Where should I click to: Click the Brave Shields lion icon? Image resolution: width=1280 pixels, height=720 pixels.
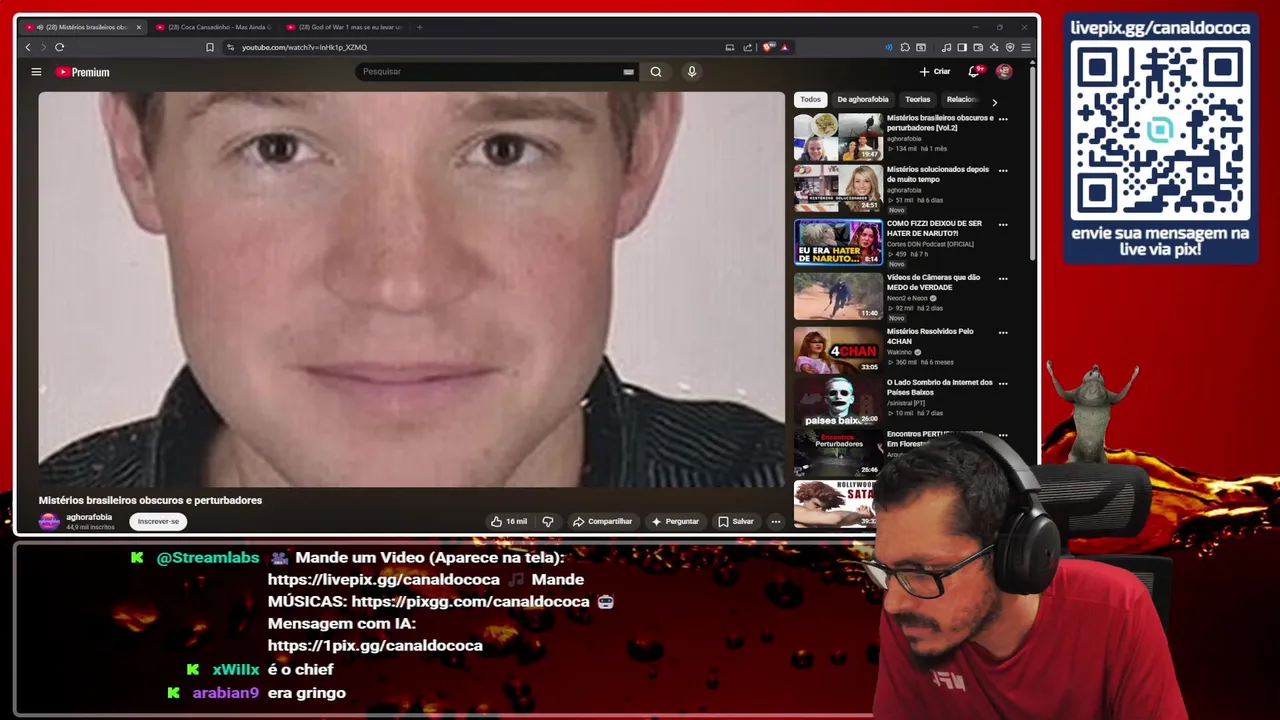[768, 47]
